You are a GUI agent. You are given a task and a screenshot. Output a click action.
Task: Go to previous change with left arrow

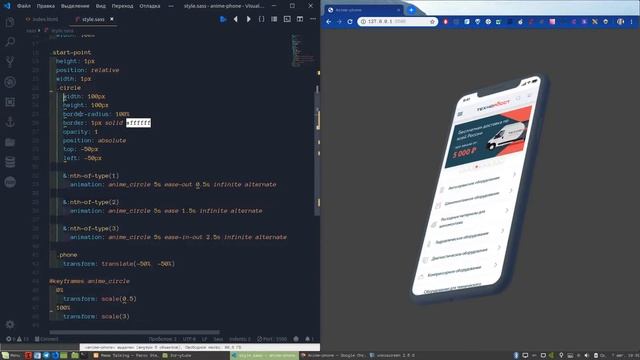pos(236,19)
